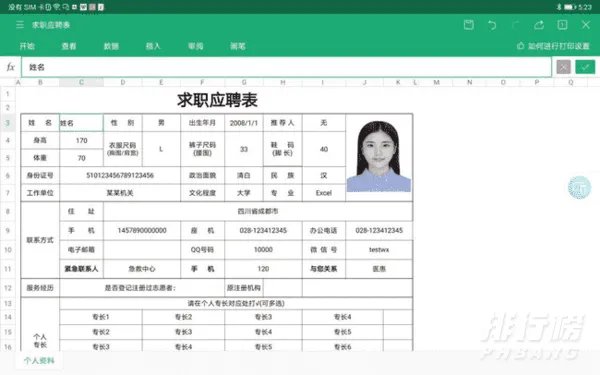The height and width of the screenshot is (375, 600).
Task: Cancel the cell edit with the grey X
Action: click(563, 67)
